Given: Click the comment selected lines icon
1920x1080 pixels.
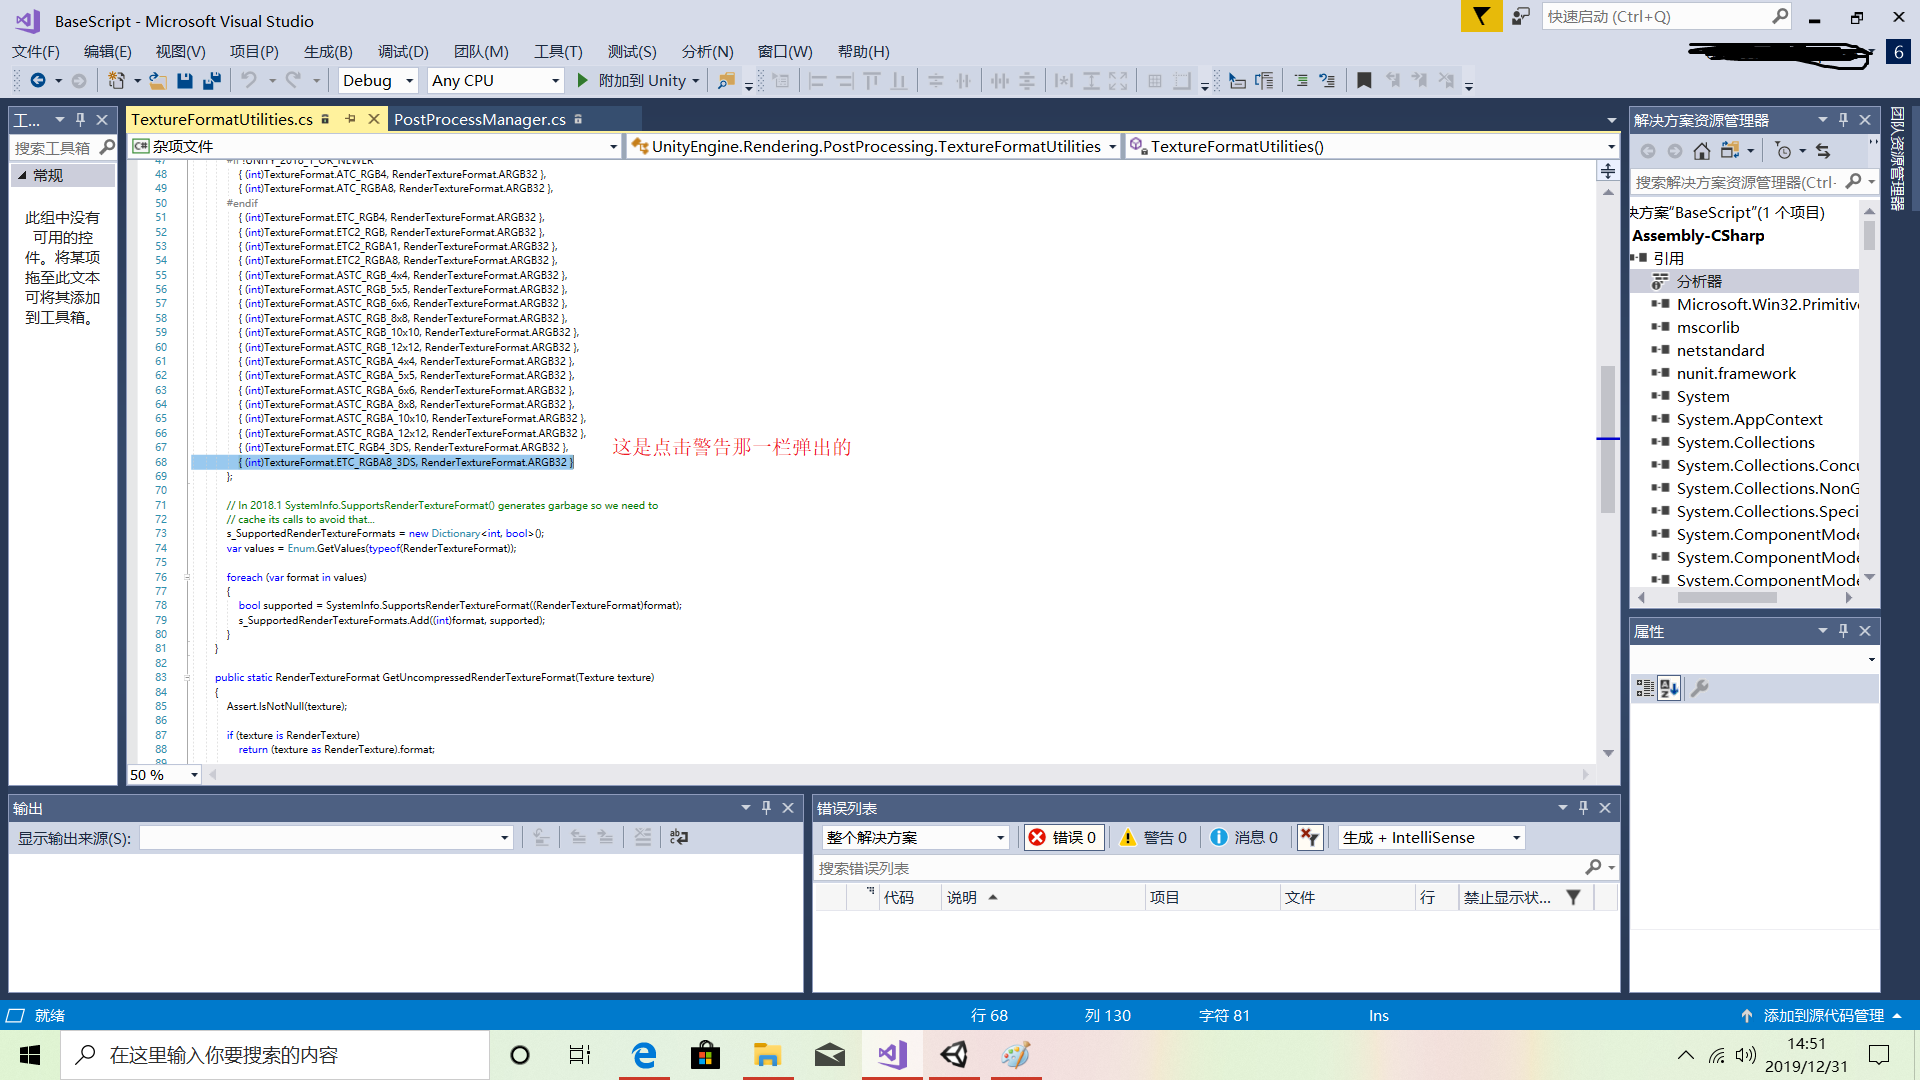Looking at the screenshot, I should pyautogui.click(x=1300, y=80).
